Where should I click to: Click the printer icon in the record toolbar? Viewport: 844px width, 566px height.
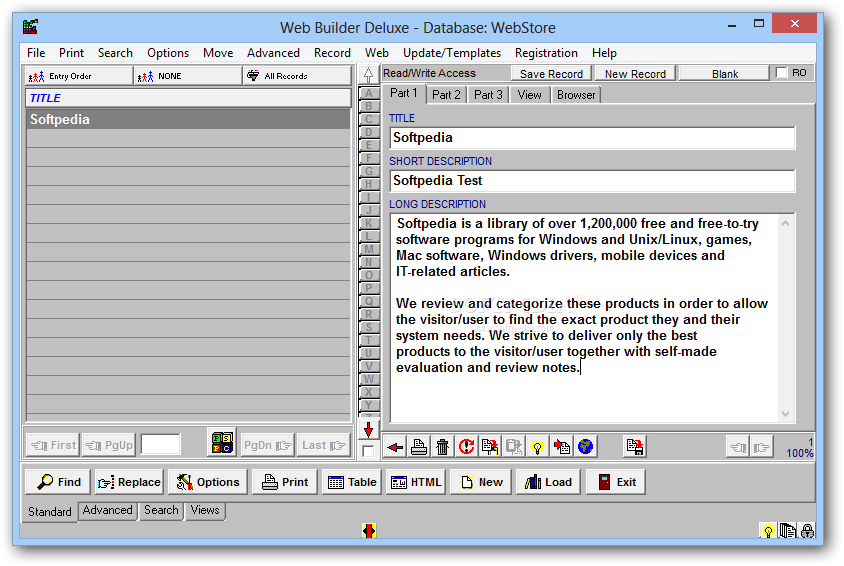[419, 447]
